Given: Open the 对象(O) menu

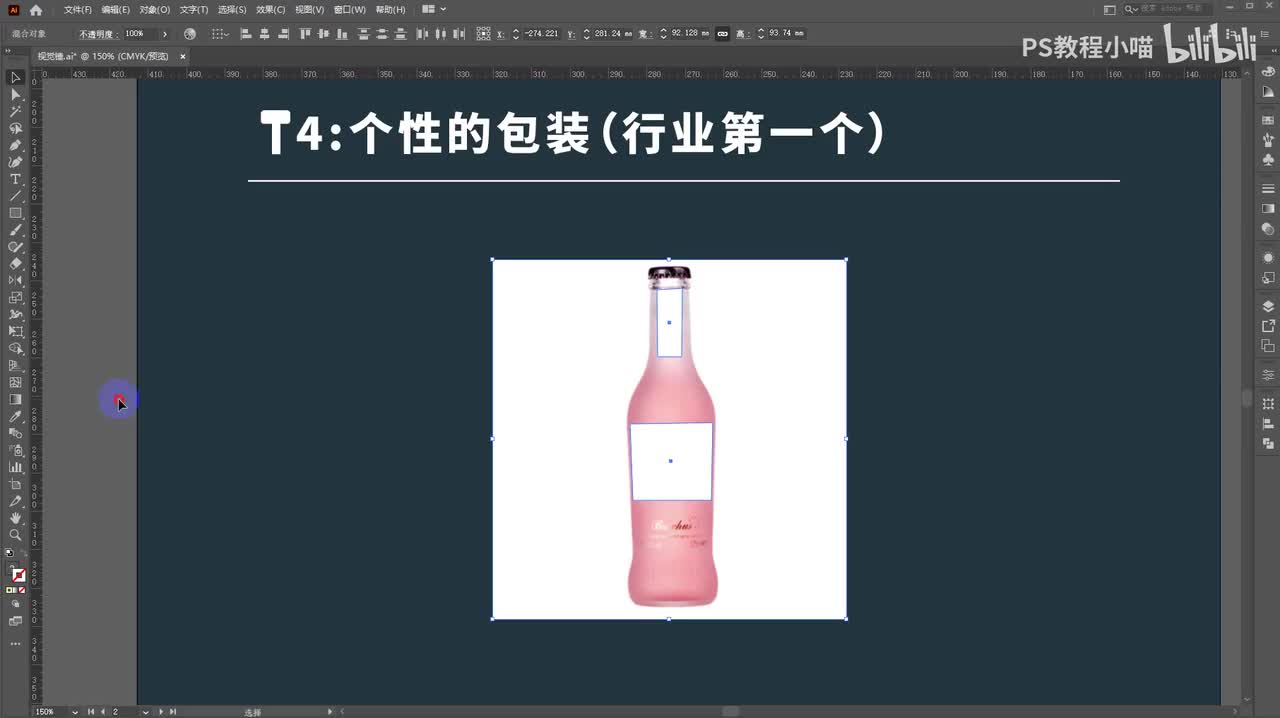Looking at the screenshot, I should [154, 10].
